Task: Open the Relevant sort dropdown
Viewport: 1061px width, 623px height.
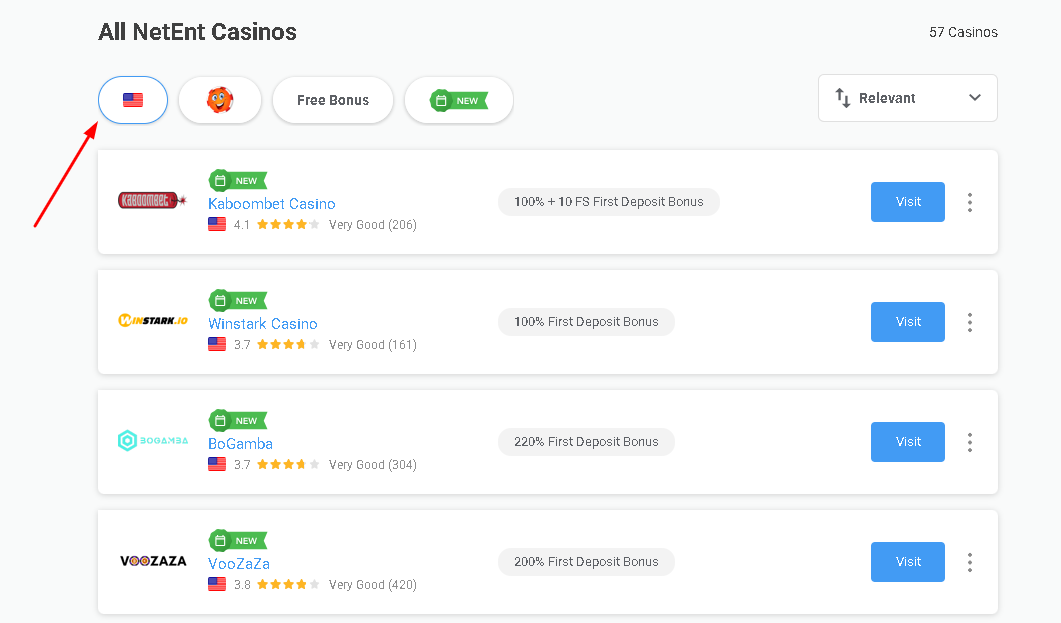Action: tap(907, 98)
